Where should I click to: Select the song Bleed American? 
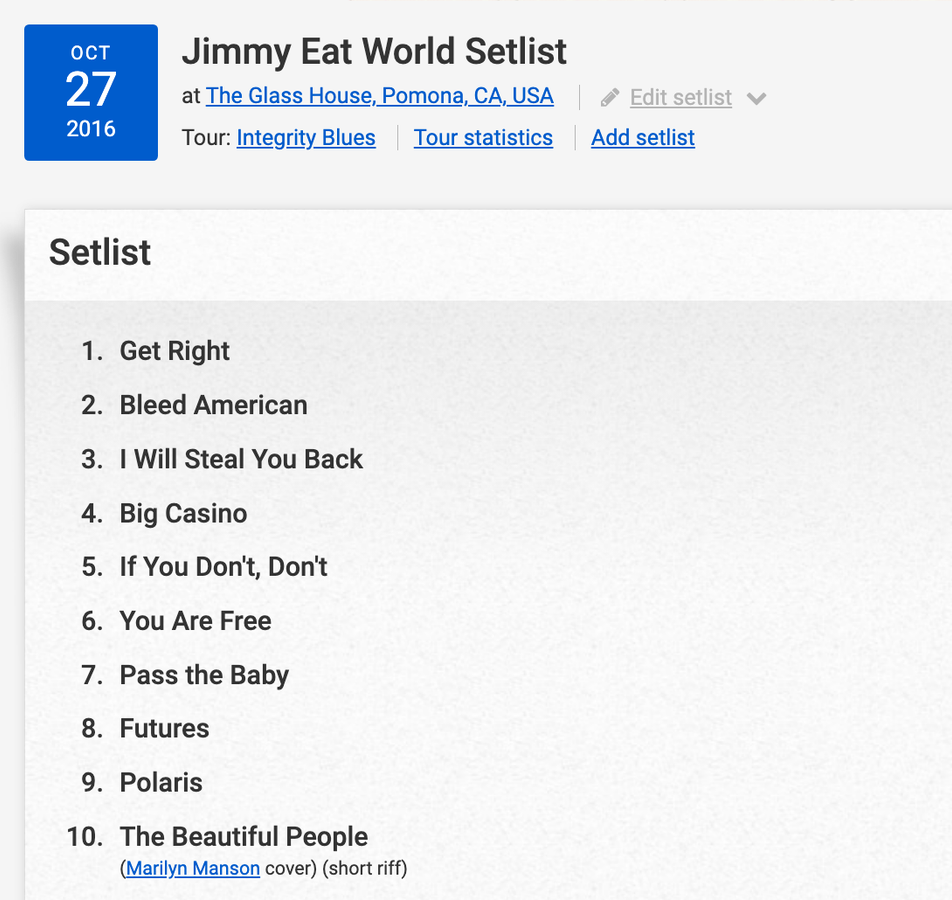click(213, 405)
